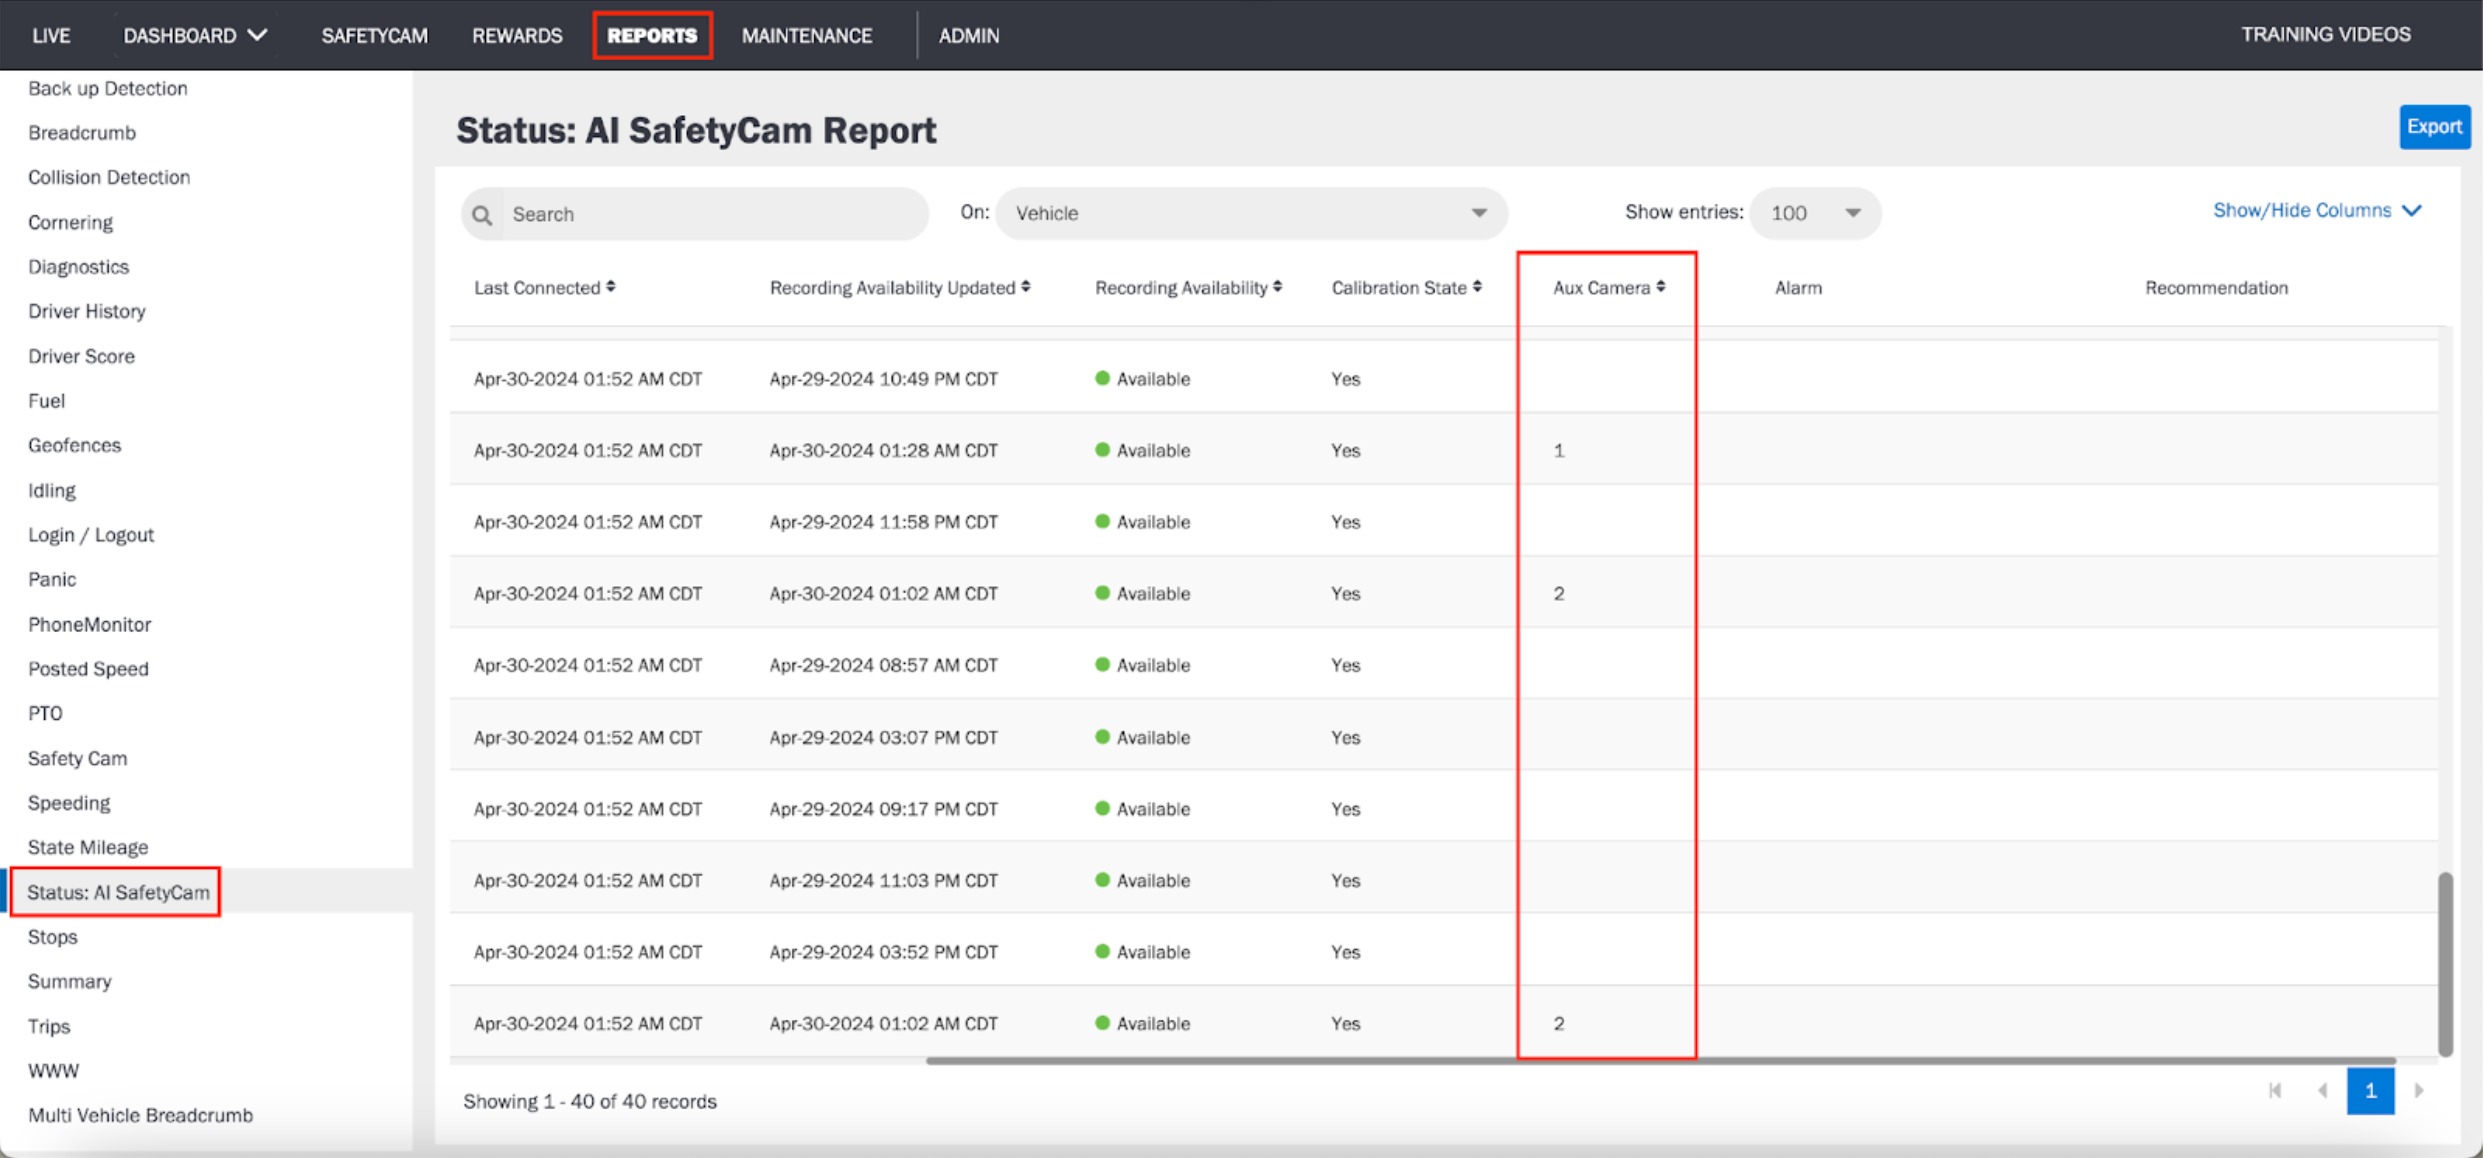Viewport: 2484px width, 1158px height.
Task: Click the Export button
Action: (2435, 127)
